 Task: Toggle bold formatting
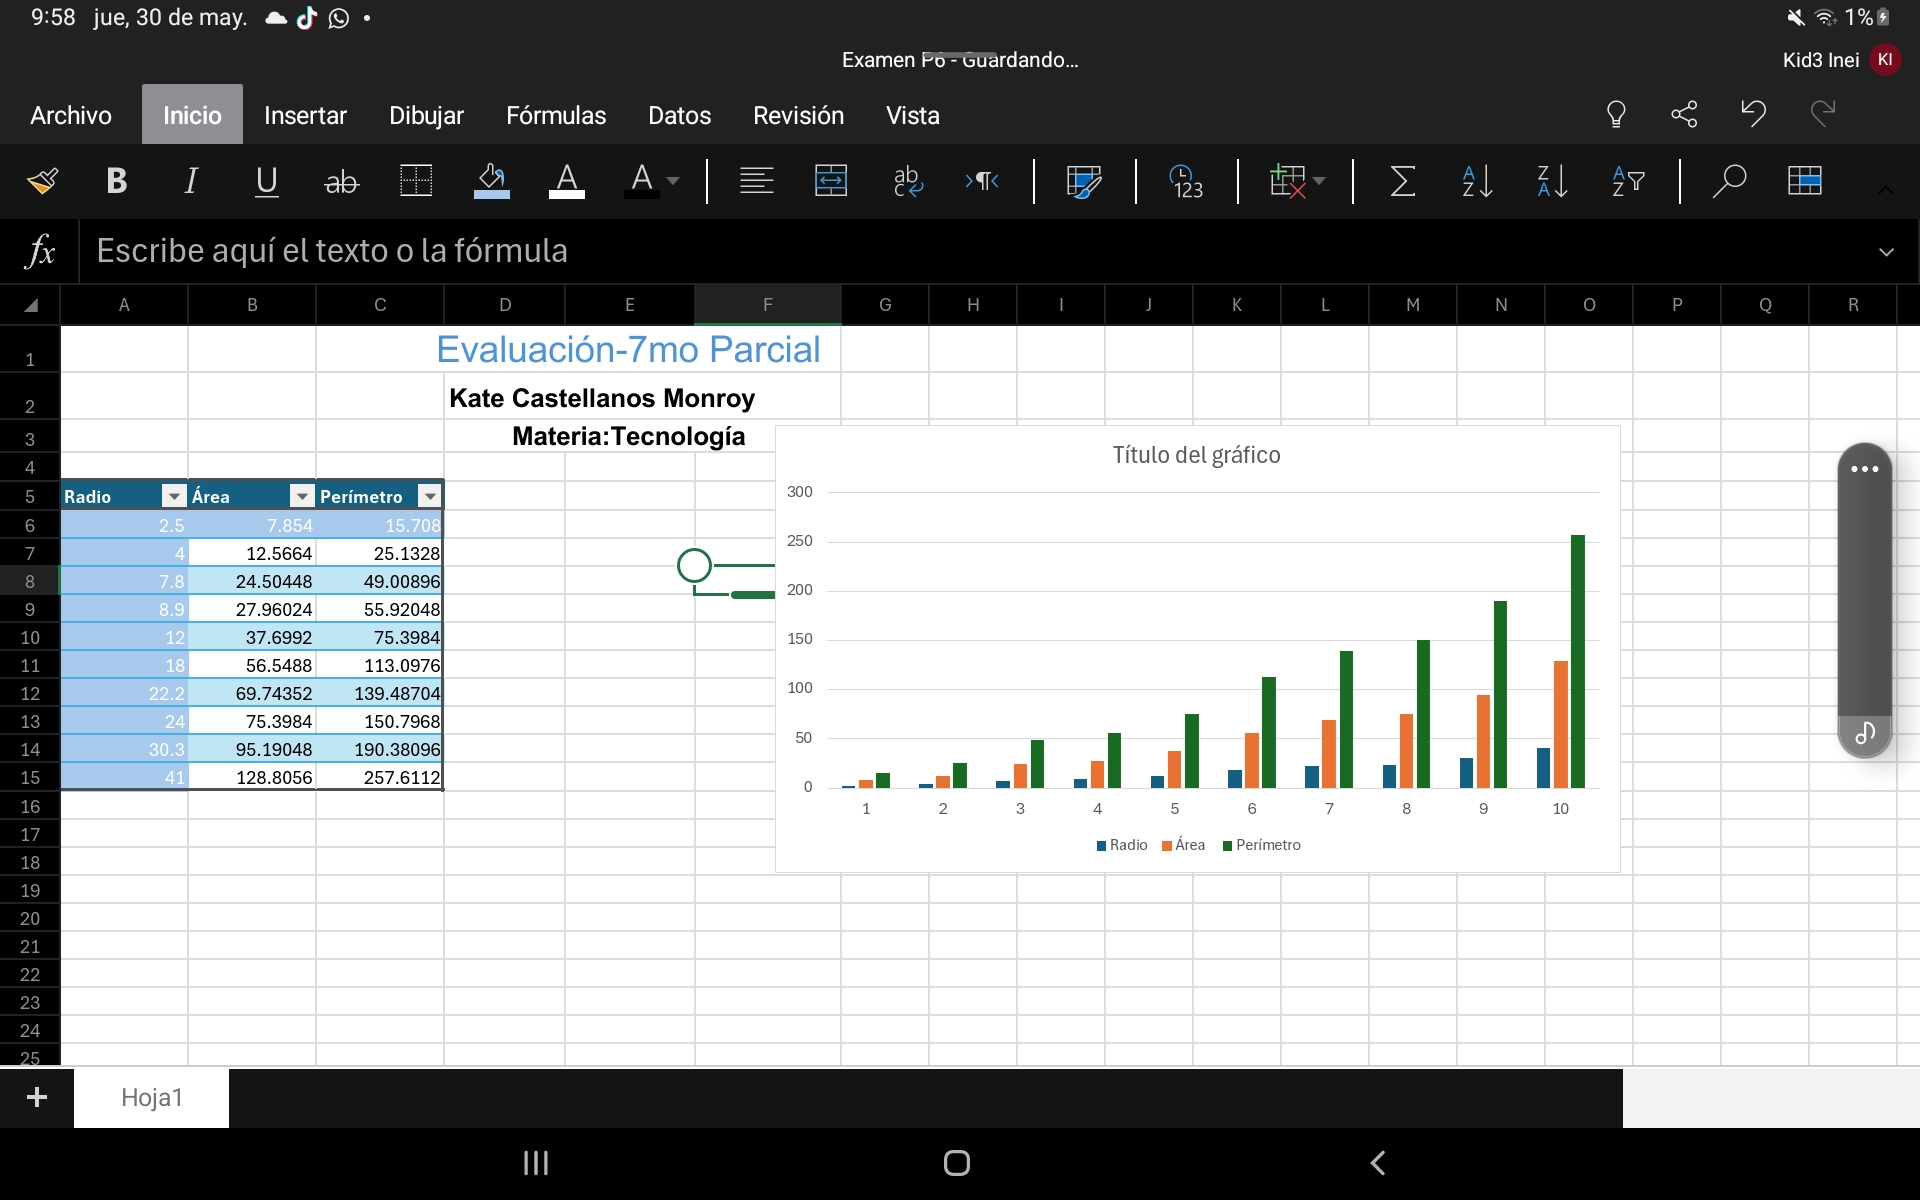(116, 181)
